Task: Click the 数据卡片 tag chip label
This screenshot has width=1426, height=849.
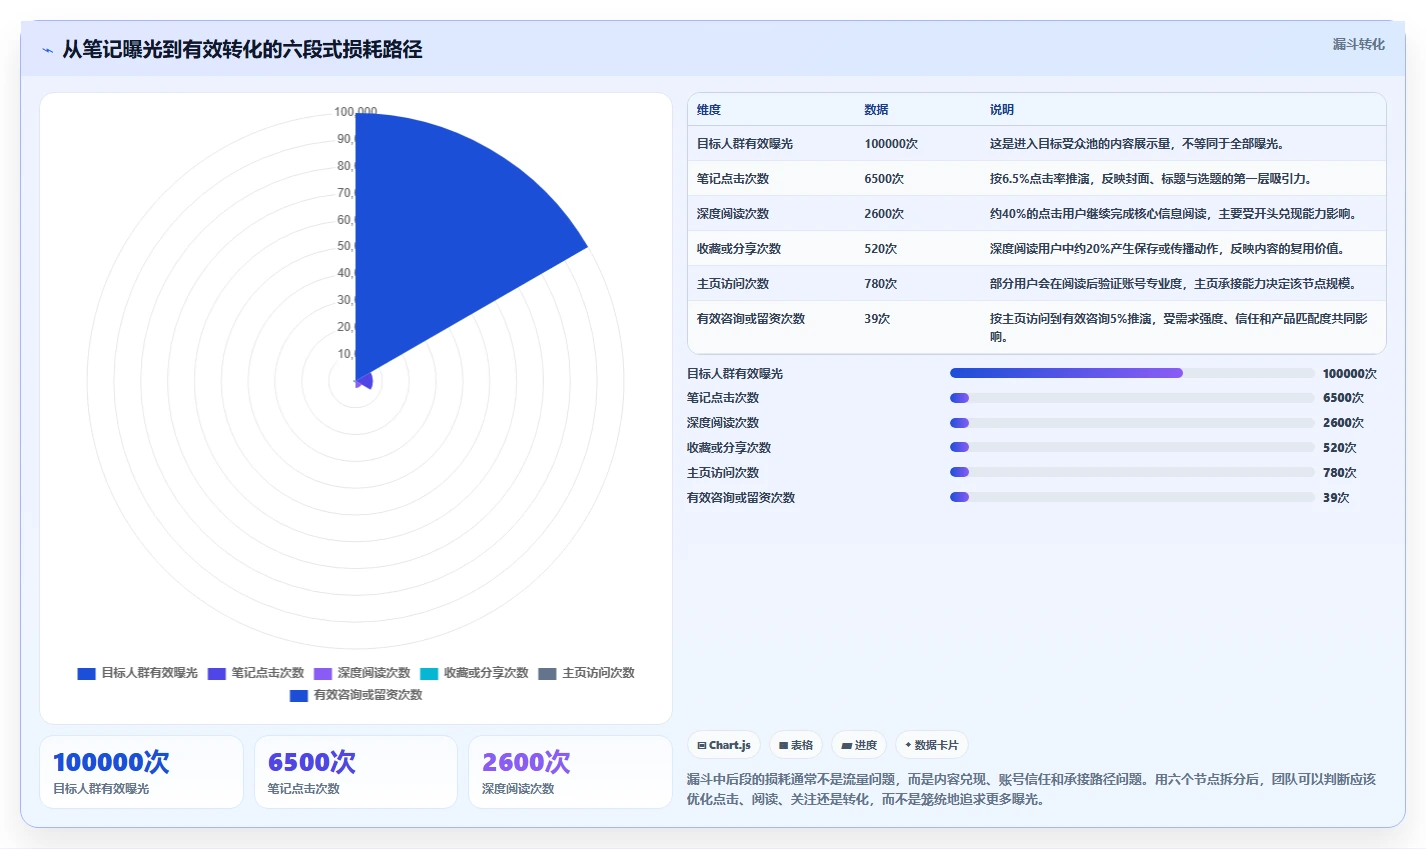Action: 937,745
